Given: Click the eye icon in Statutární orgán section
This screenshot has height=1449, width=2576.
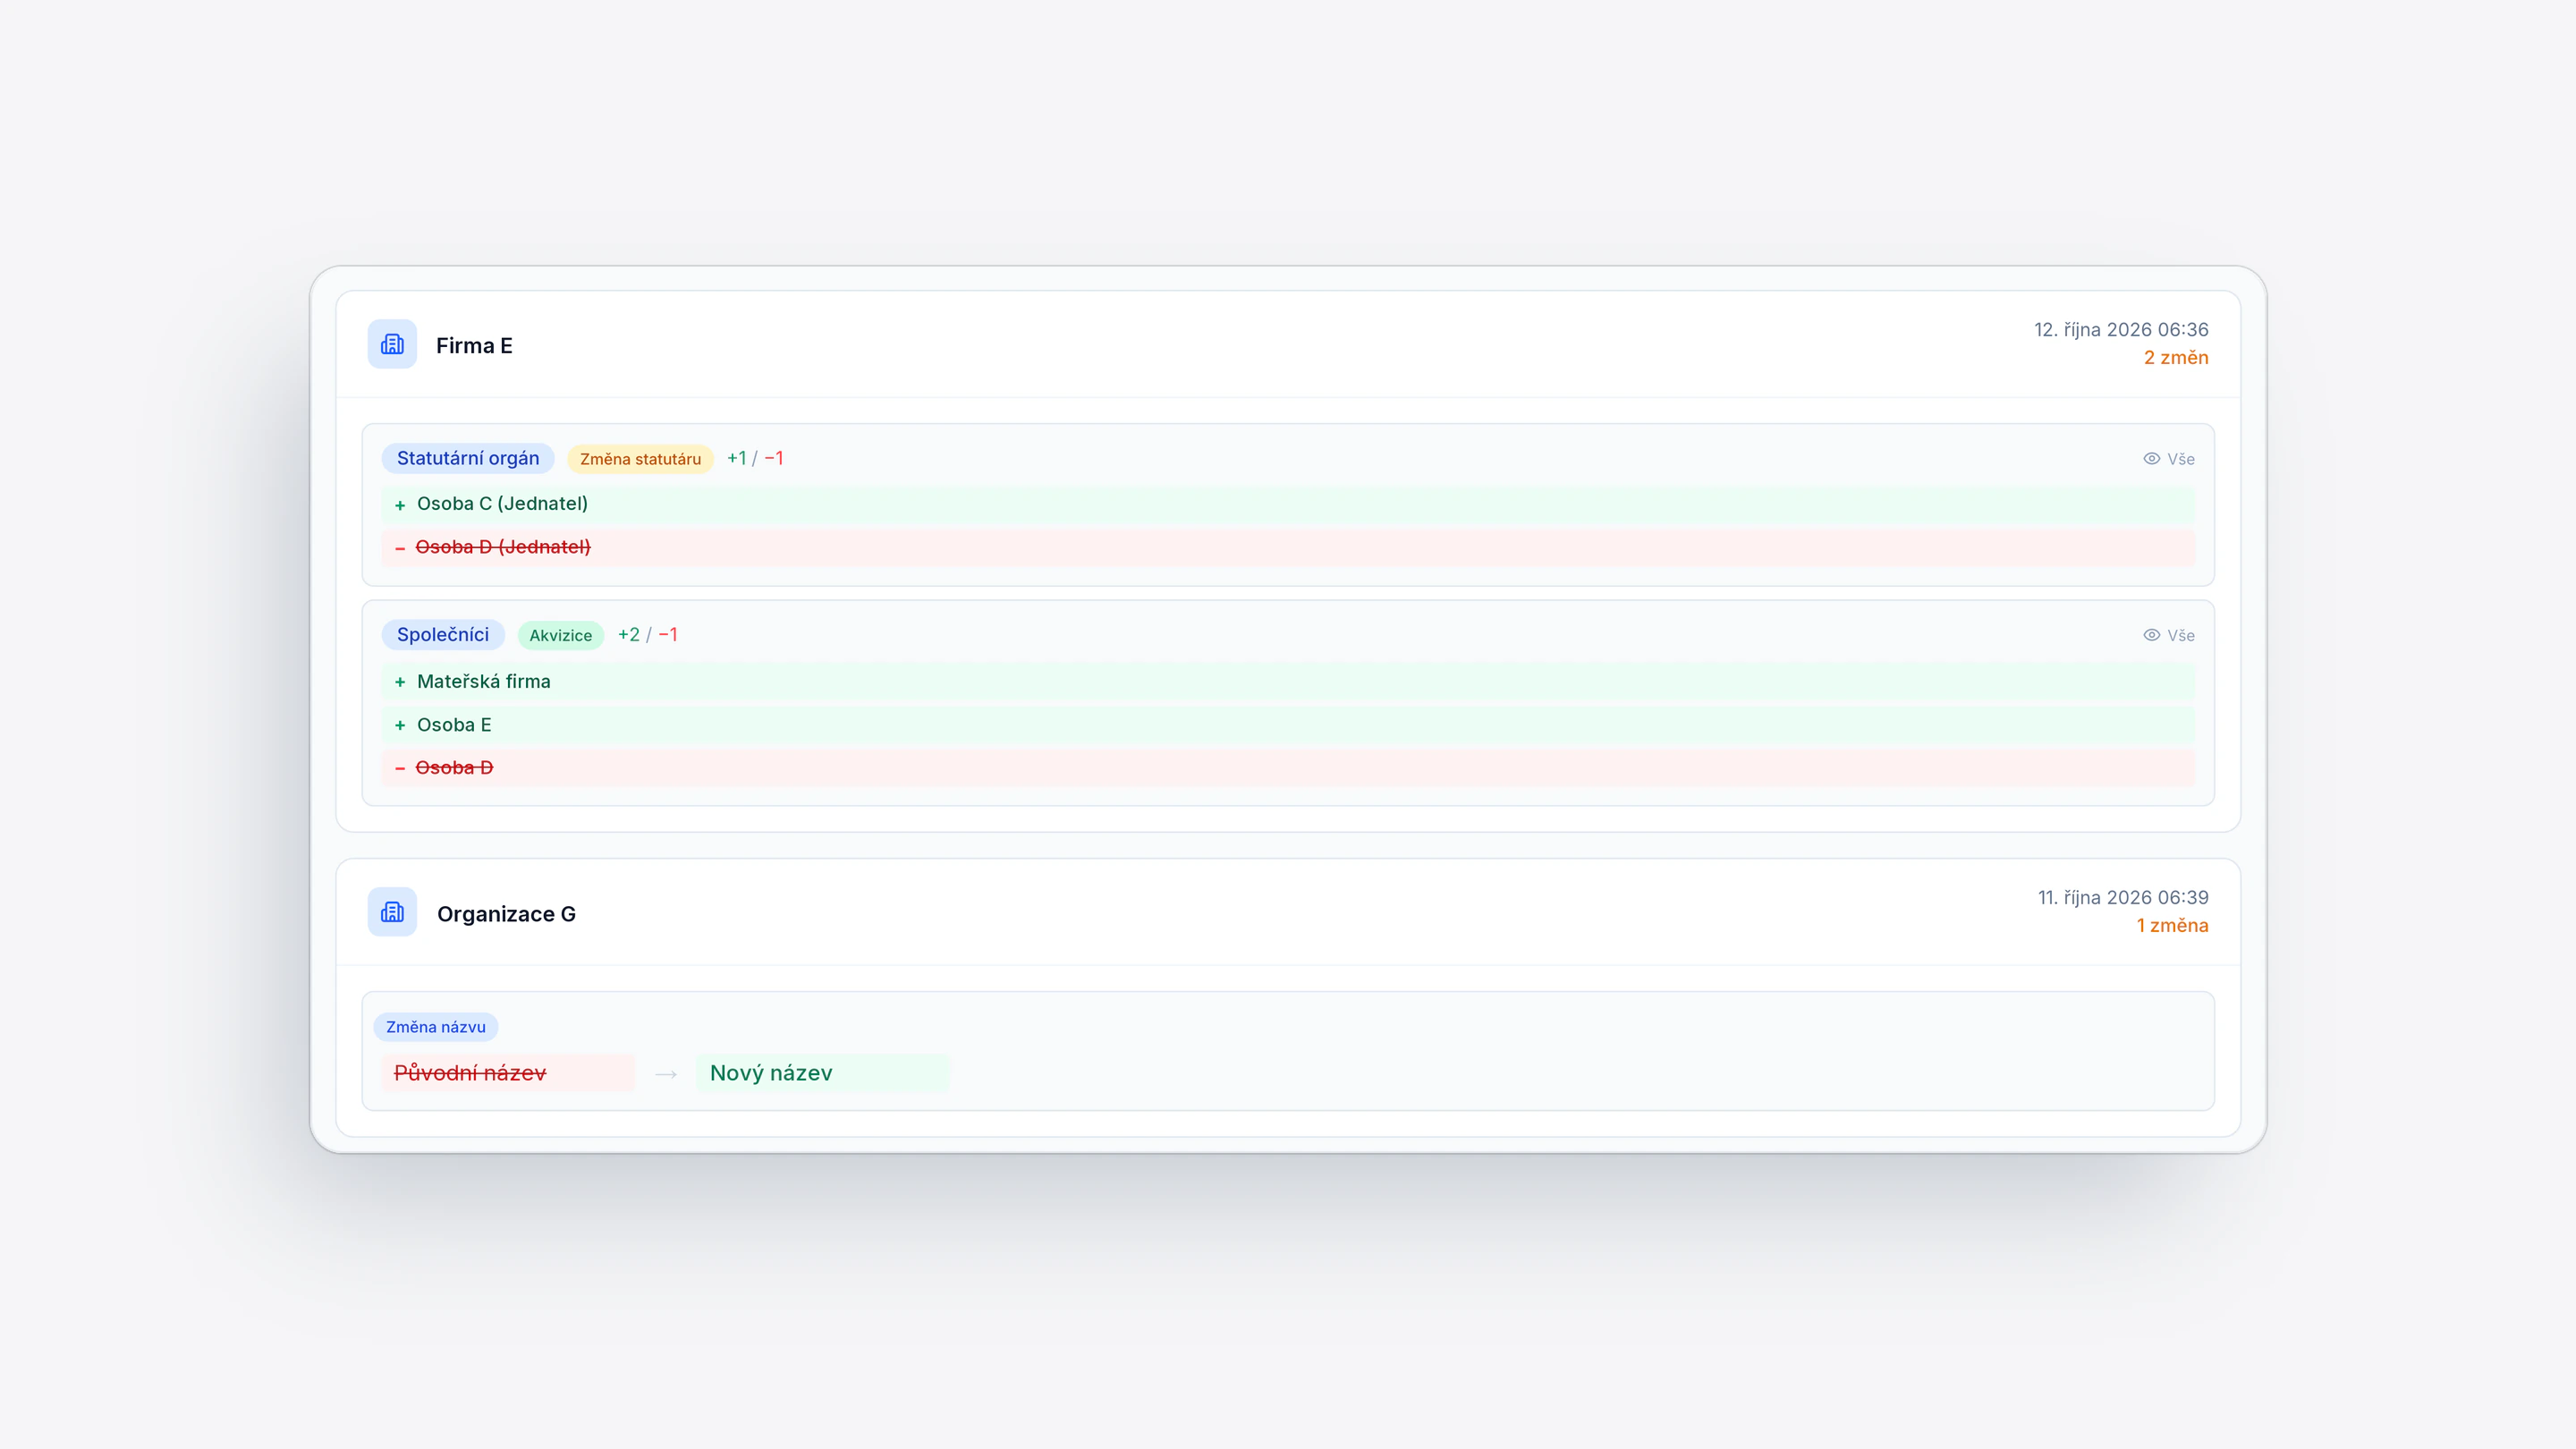Looking at the screenshot, I should [2152, 459].
